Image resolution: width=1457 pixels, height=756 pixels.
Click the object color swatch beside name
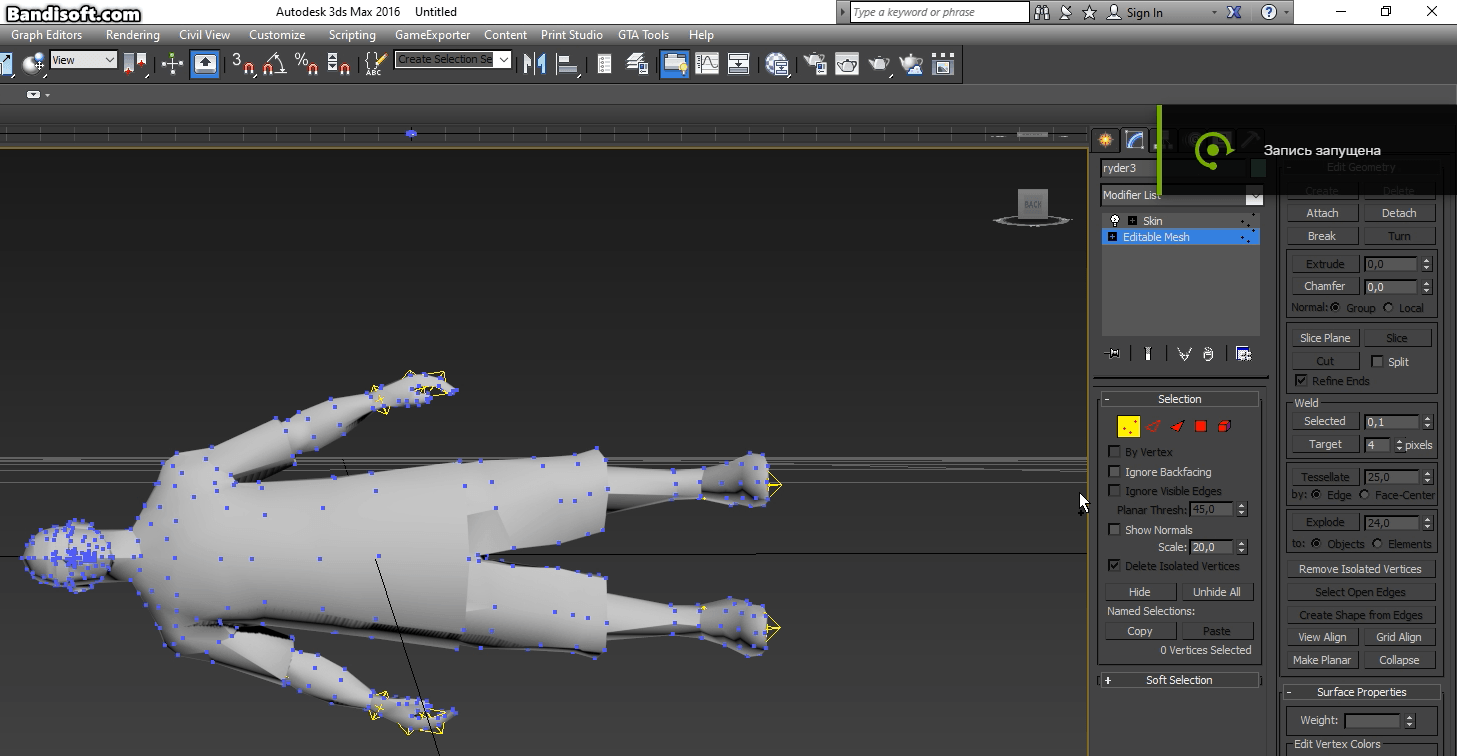pyautogui.click(x=1257, y=168)
